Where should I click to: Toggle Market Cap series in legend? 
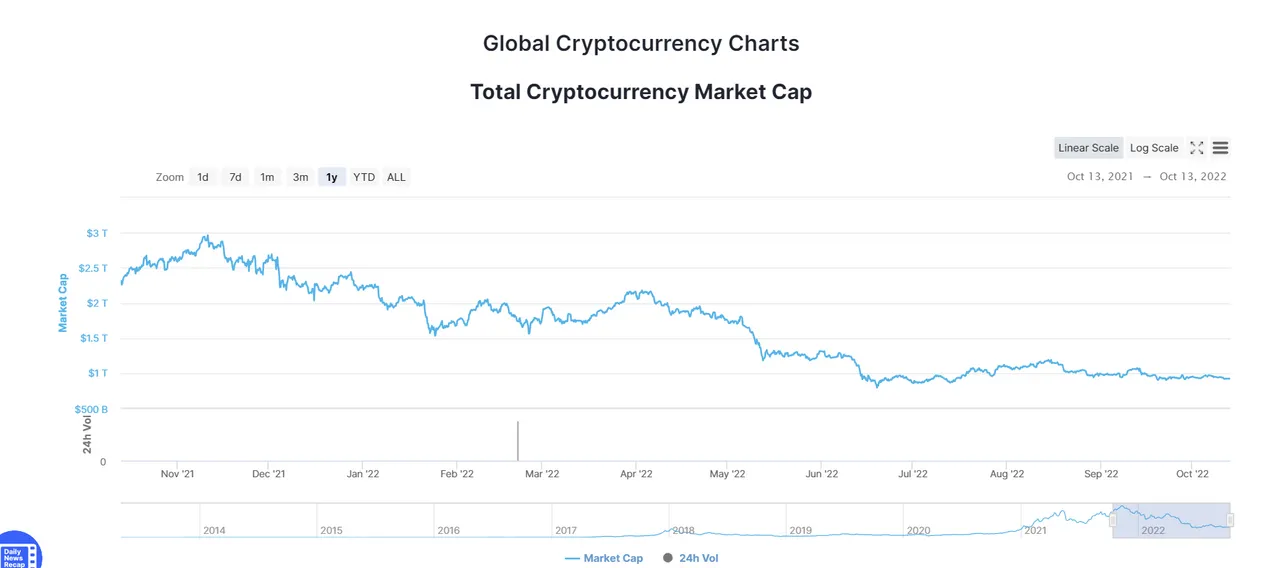pyautogui.click(x=604, y=558)
